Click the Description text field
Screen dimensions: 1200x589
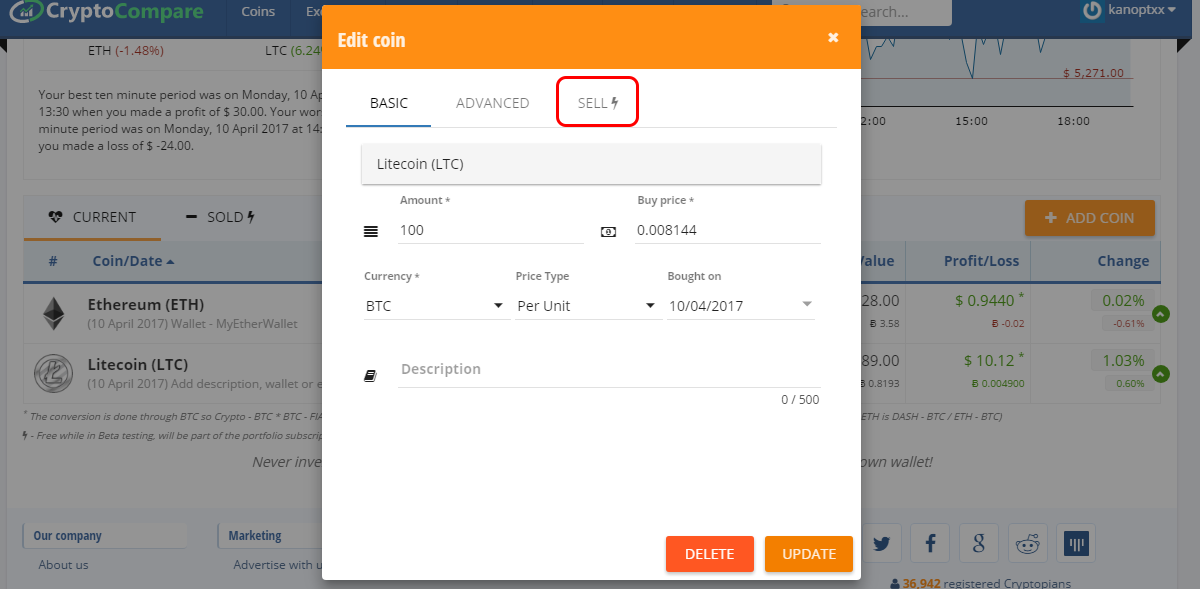(x=609, y=370)
